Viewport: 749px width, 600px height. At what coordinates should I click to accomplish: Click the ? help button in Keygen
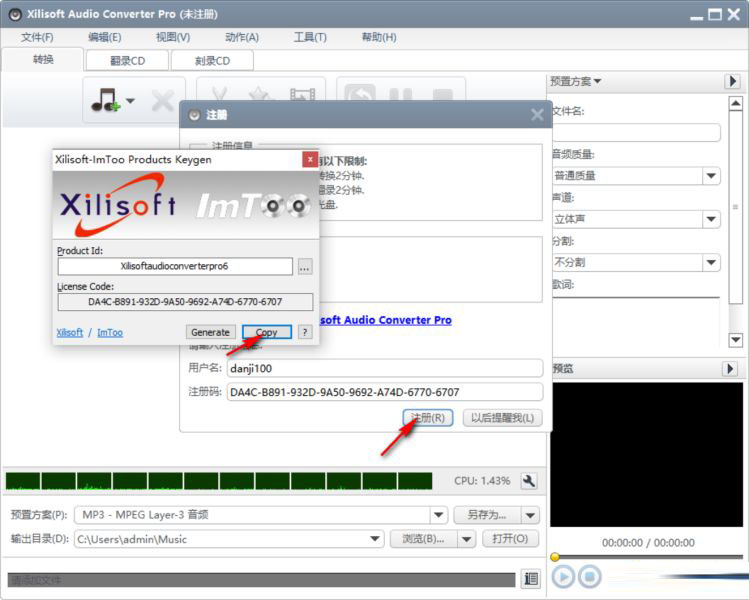[305, 332]
